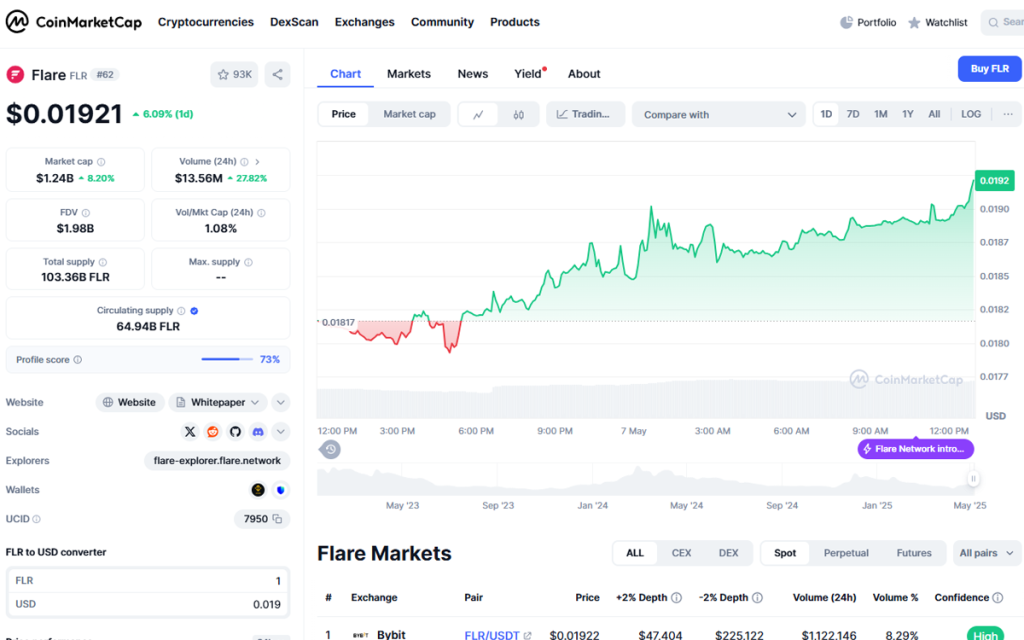Open the Watchlist star icon
Image resolution: width=1024 pixels, height=640 pixels.
pos(914,22)
